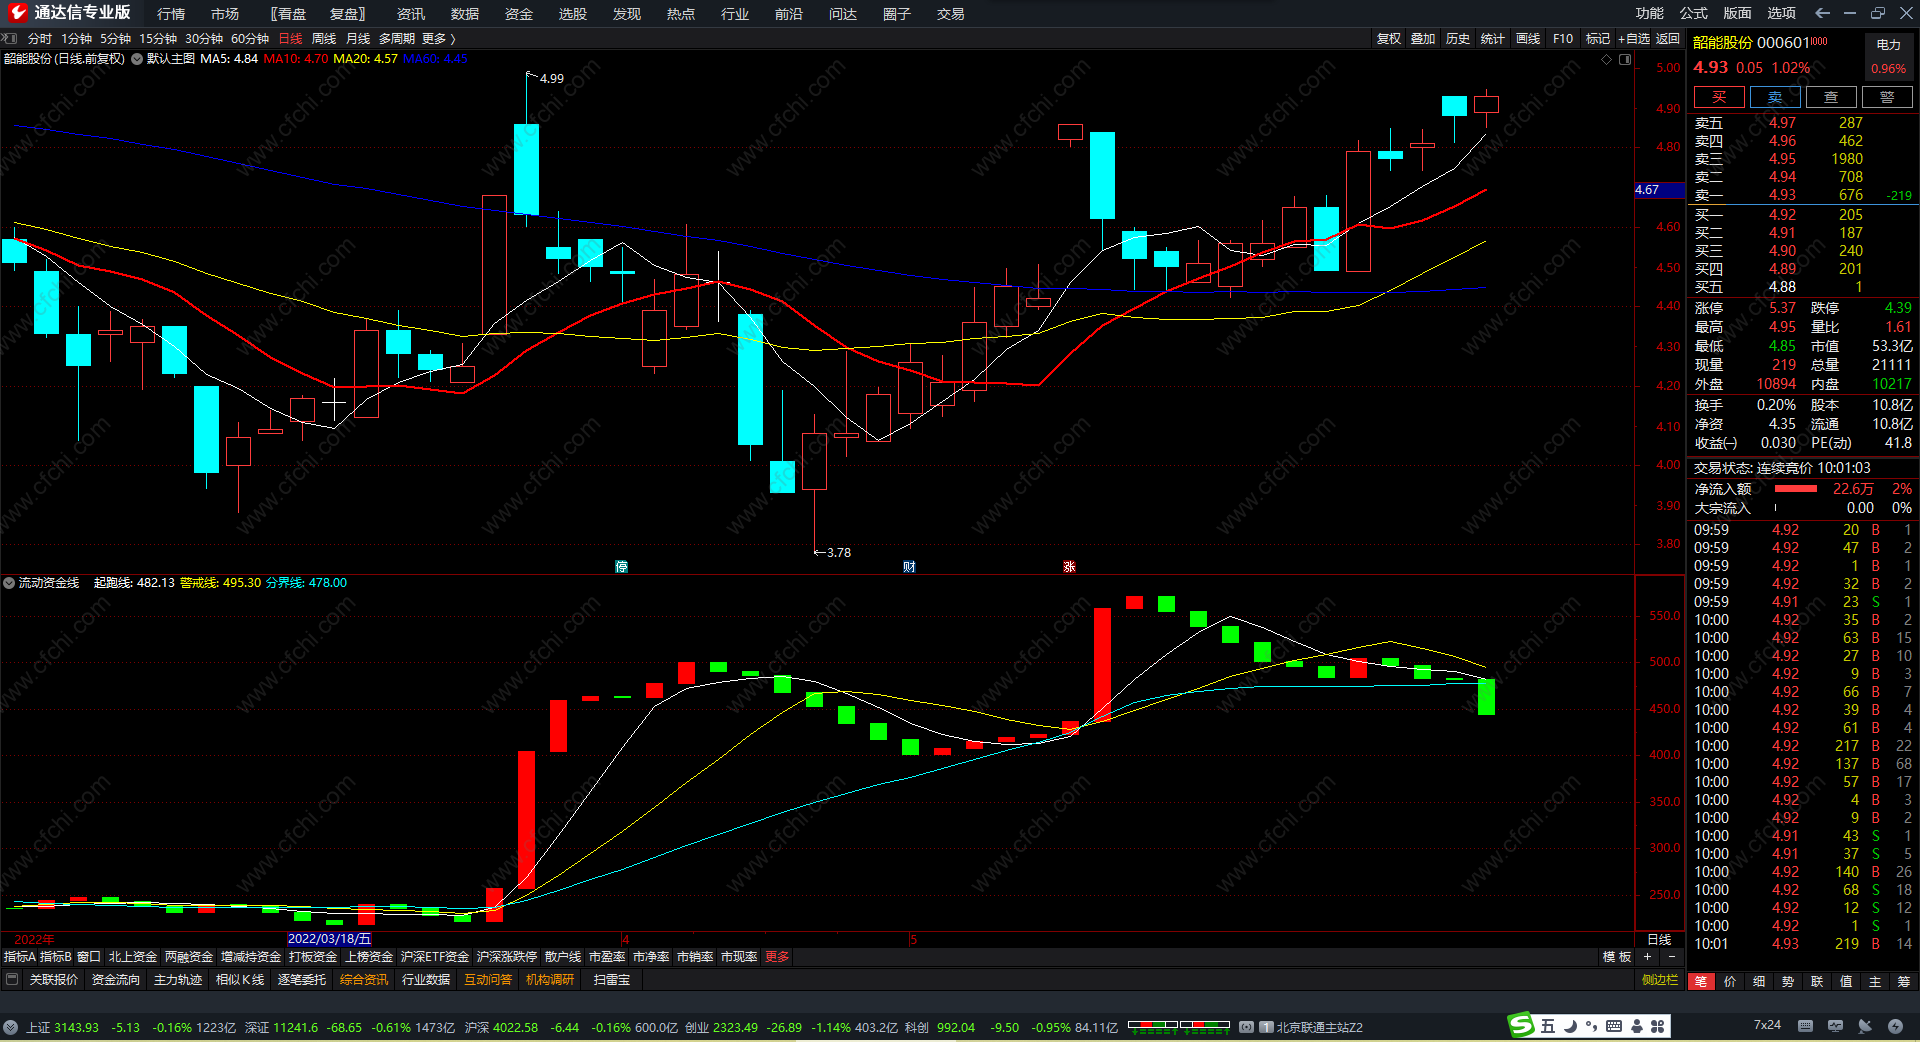The image size is (1920, 1042).
Task: Click the red 净流入额 progress bar
Action: [x=1796, y=489]
